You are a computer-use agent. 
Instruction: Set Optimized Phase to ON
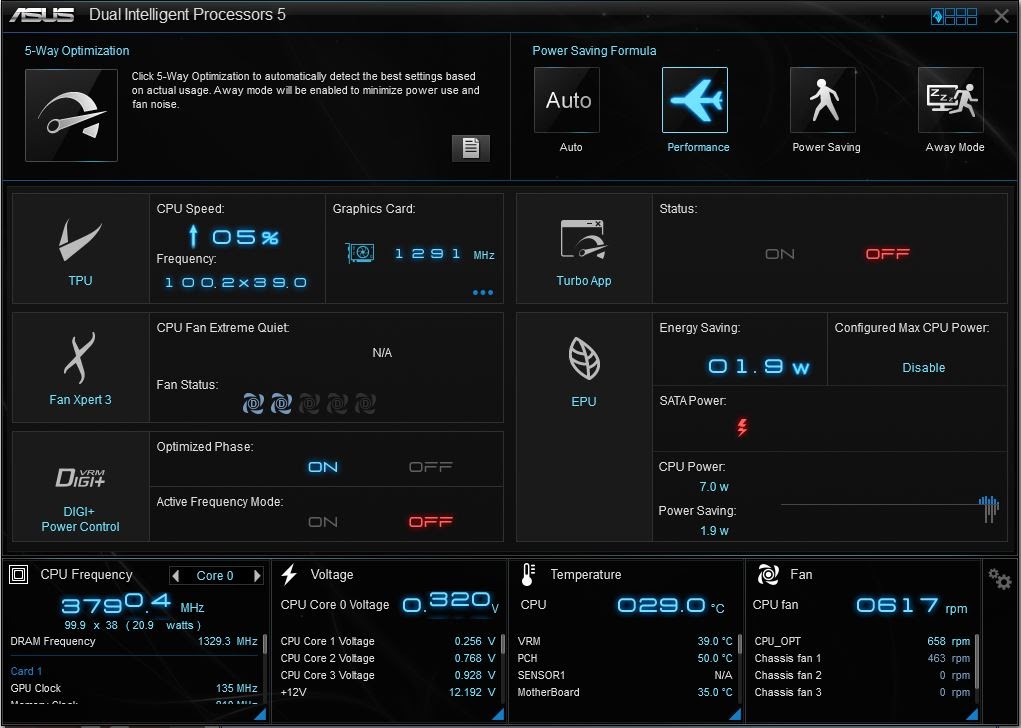[323, 467]
